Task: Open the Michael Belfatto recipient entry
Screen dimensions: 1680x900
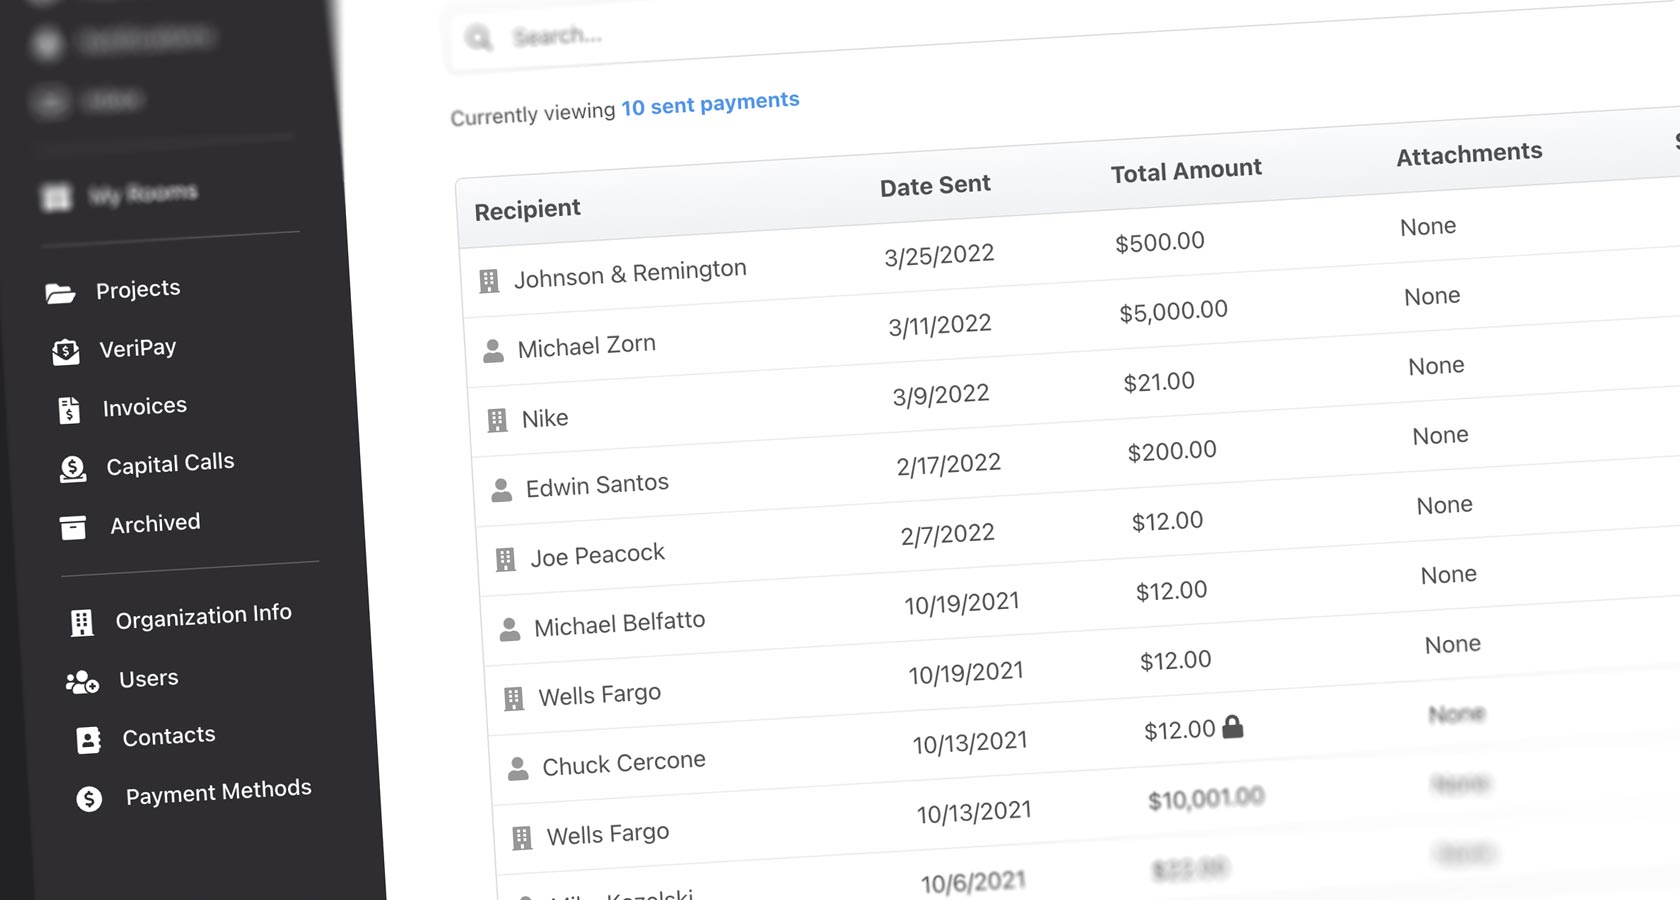Action: 619,623
